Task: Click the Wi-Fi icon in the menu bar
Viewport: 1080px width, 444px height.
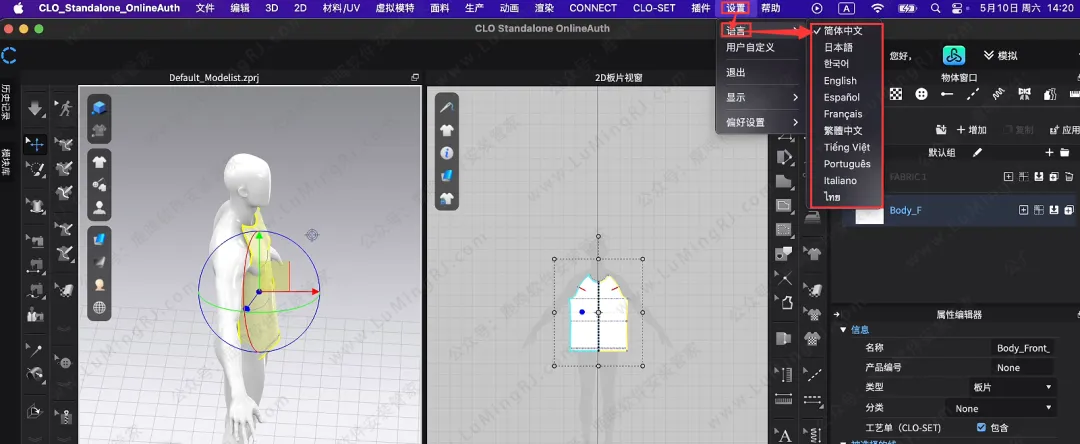Action: coord(877,8)
